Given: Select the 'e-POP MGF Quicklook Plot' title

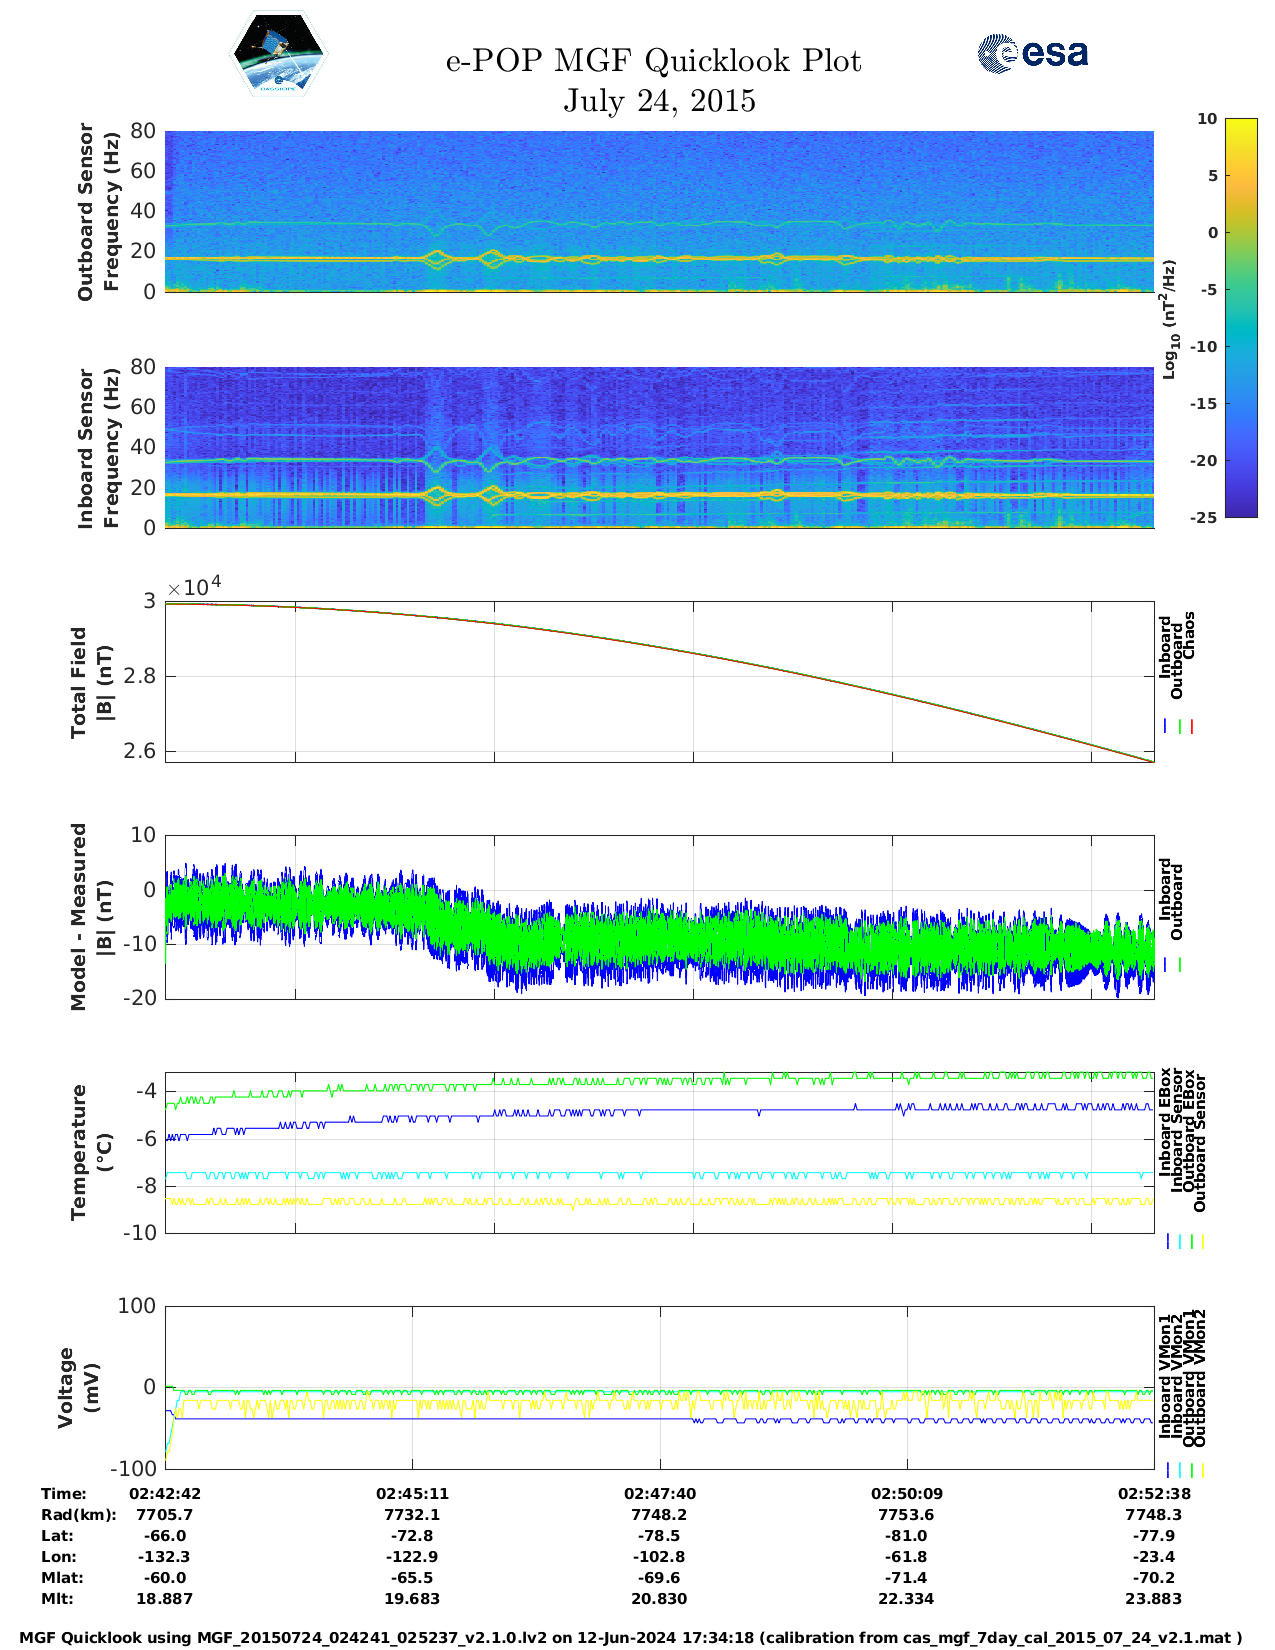Looking at the screenshot, I should 653,61.
